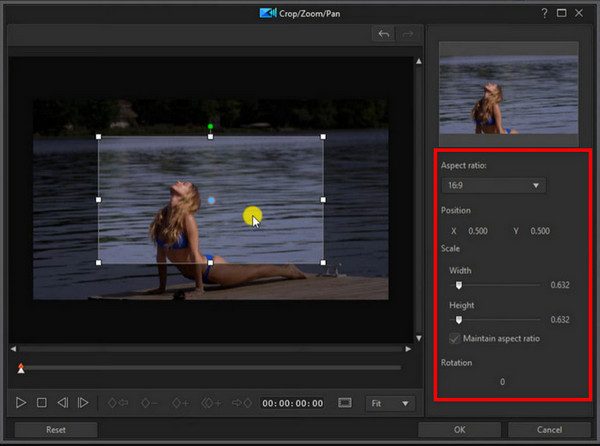The height and width of the screenshot is (446, 600).
Task: Click the blue center point of crop box
Action: point(211,200)
